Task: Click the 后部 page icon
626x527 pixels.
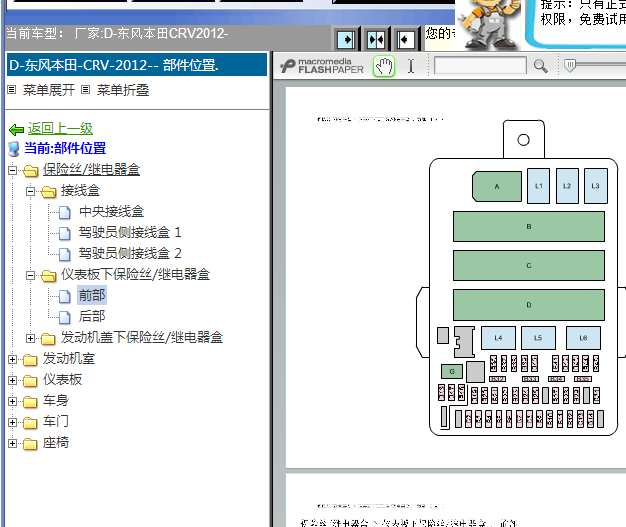Action: 65,317
